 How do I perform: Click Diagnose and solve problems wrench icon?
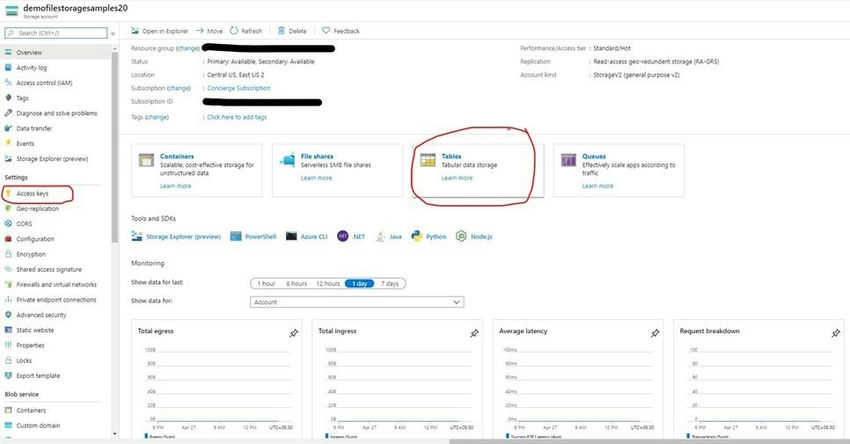coord(8,113)
